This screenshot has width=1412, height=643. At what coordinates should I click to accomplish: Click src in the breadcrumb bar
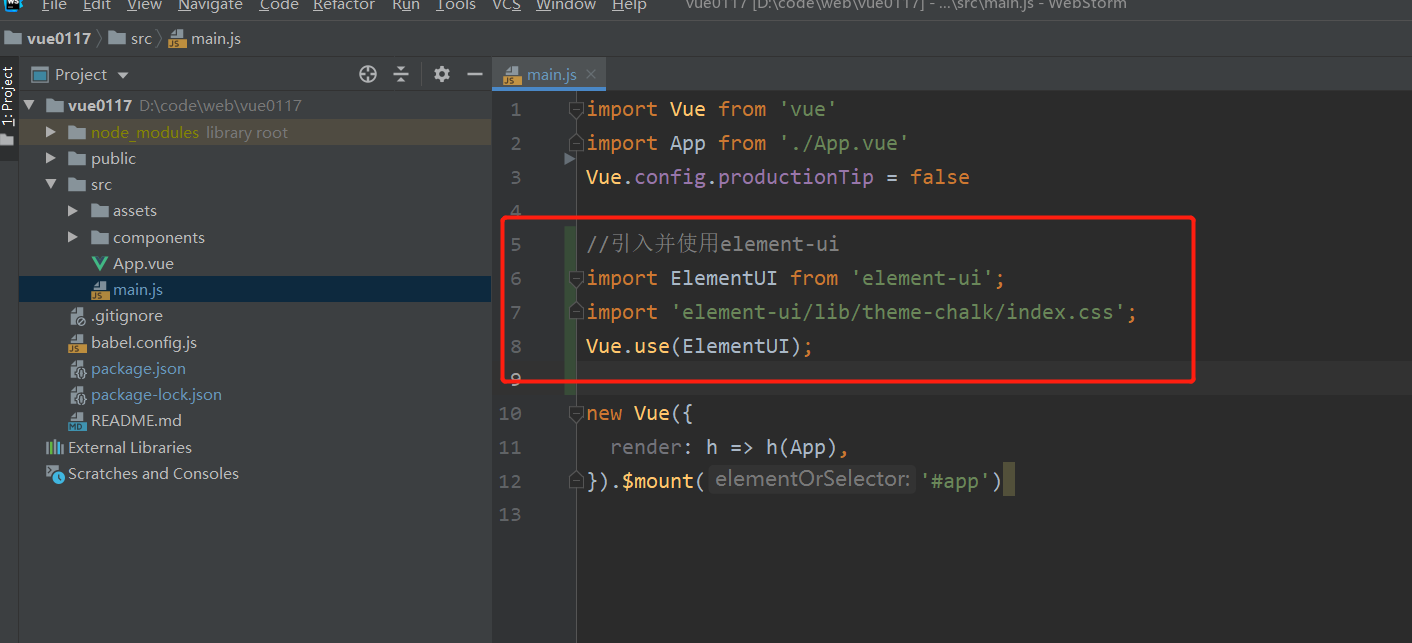click(141, 39)
